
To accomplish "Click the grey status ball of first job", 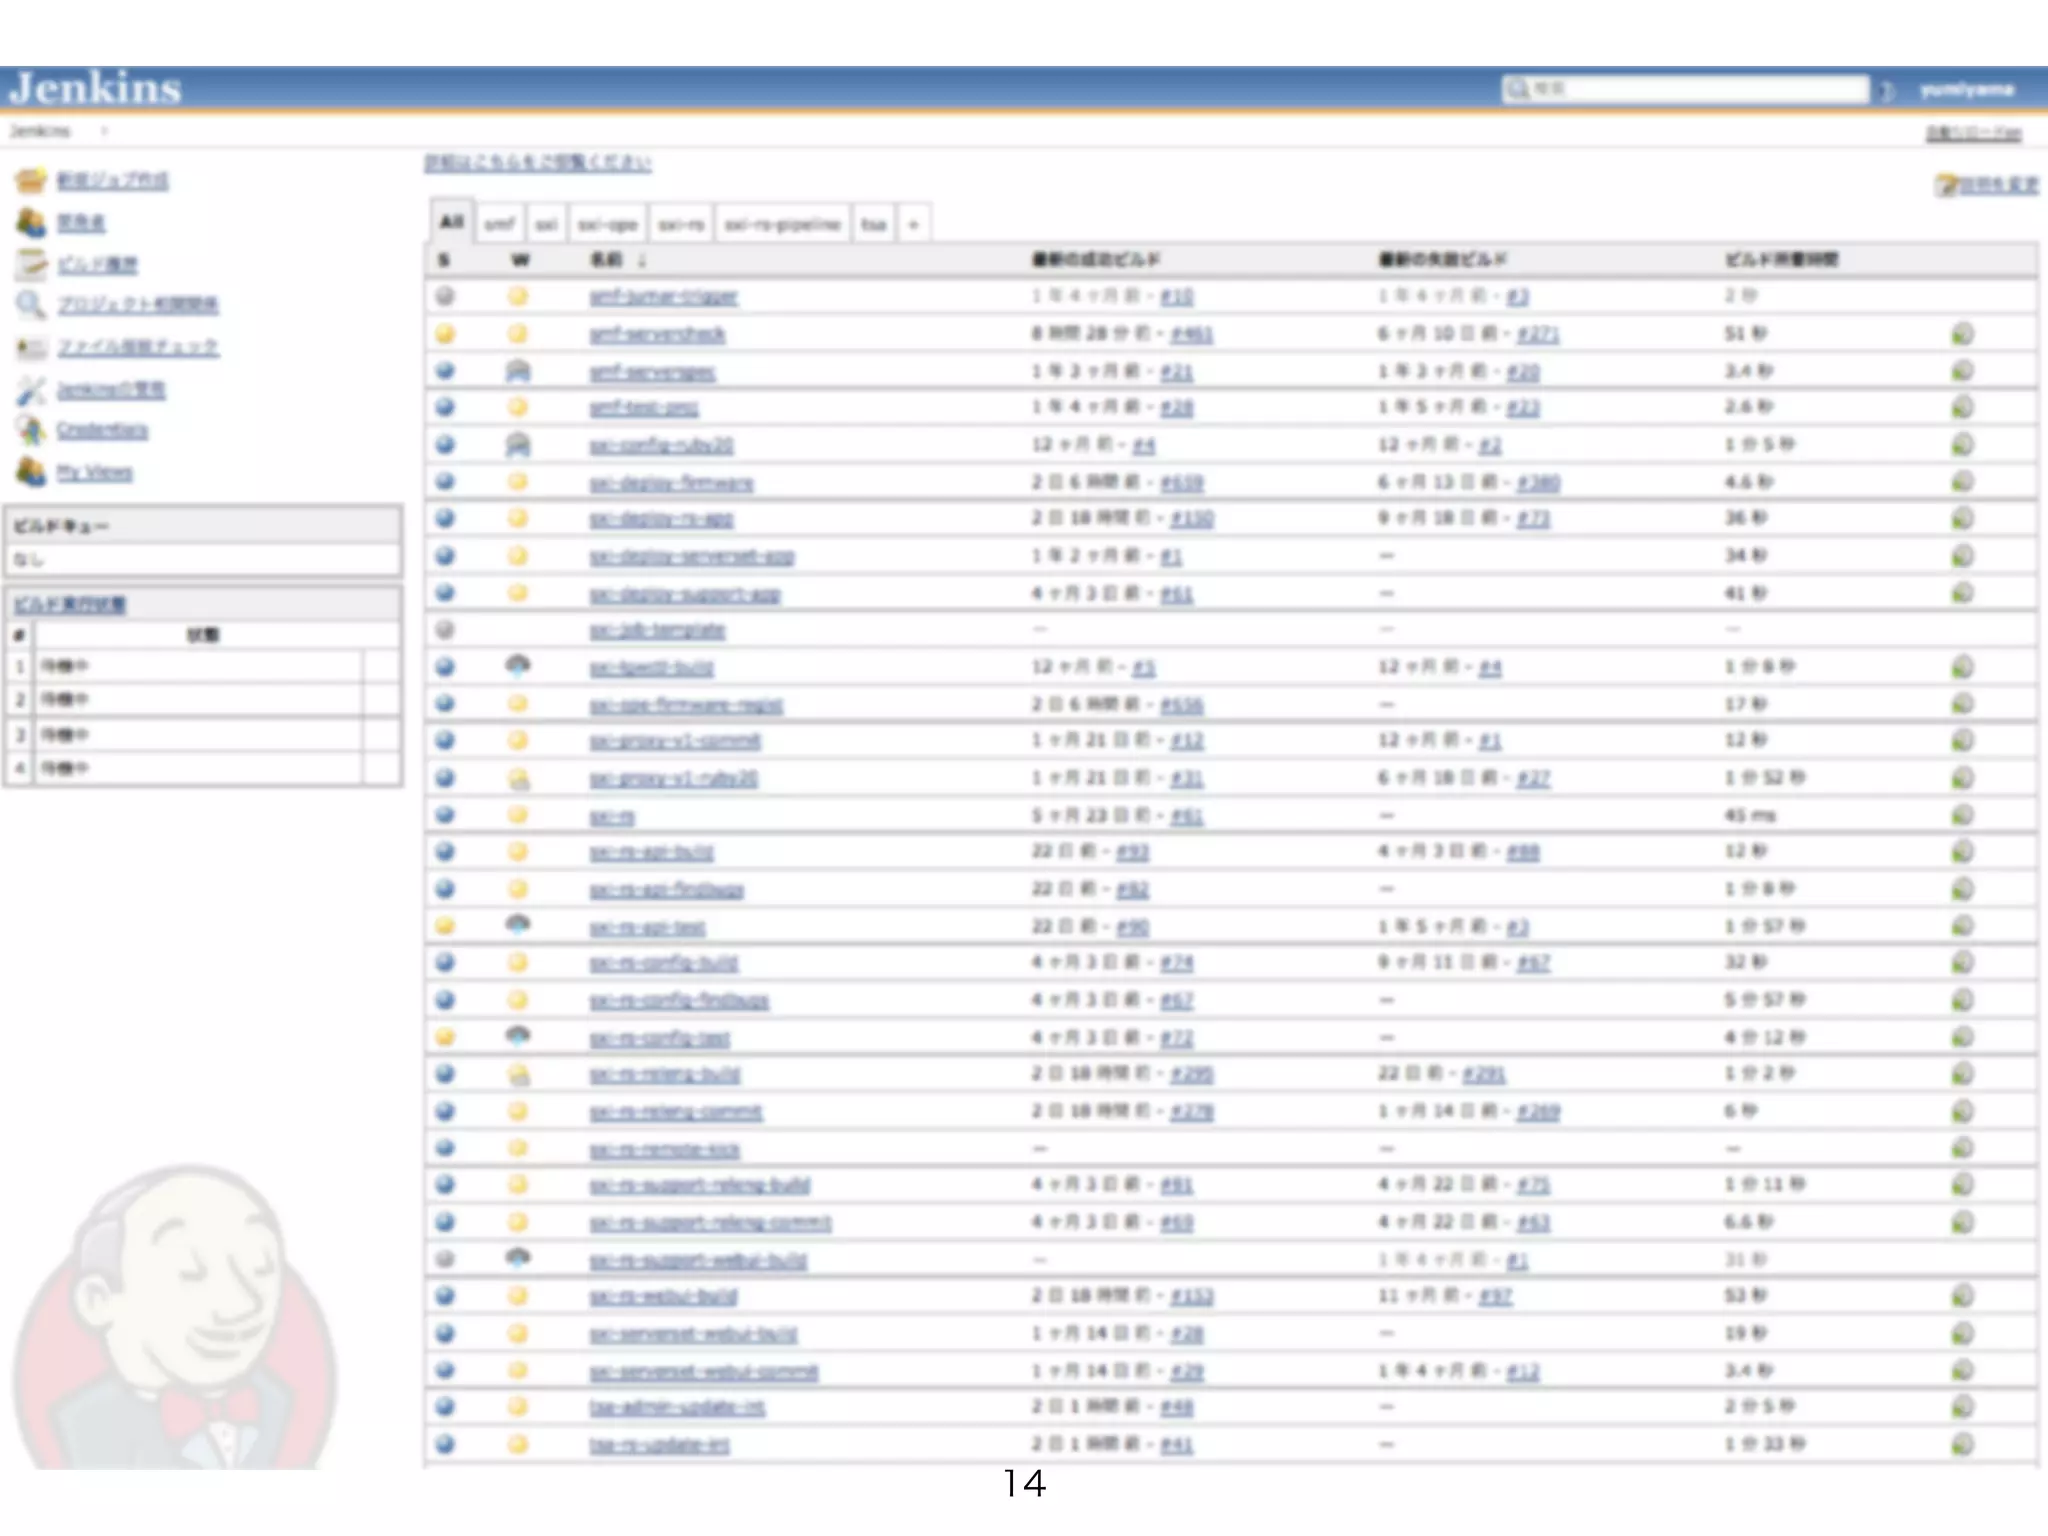I will (x=445, y=296).
